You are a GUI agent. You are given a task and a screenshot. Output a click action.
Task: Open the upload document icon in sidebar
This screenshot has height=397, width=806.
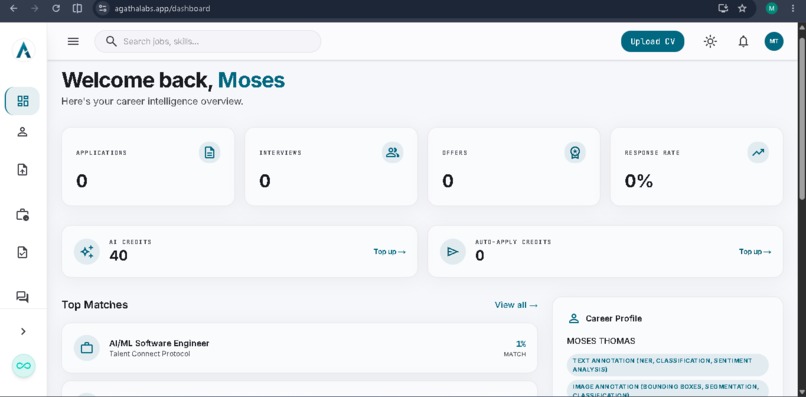pos(22,170)
